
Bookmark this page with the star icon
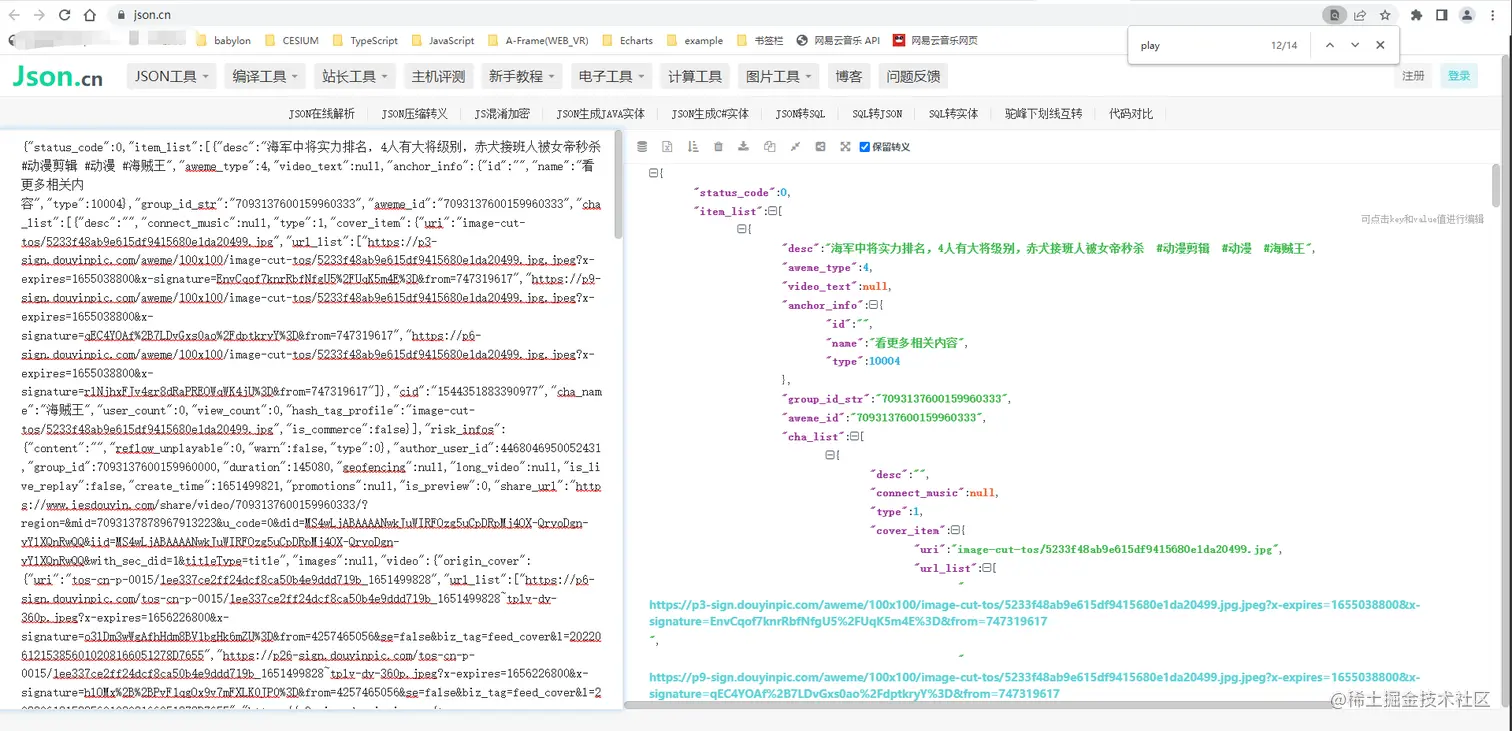click(1385, 15)
